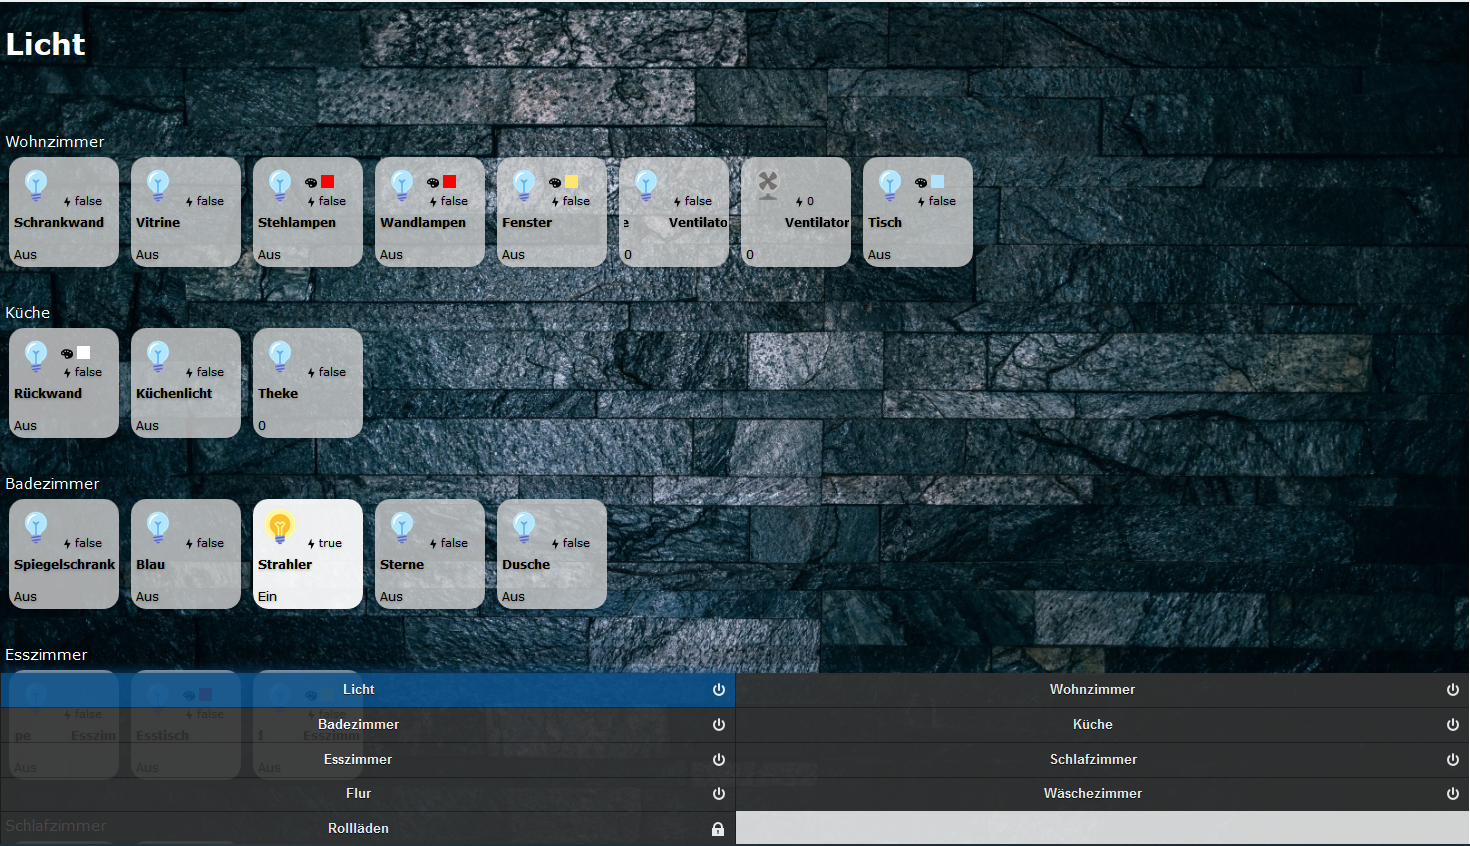Click the power icon in the Flur menu row
Viewport: 1470px width, 846px height.
718,794
